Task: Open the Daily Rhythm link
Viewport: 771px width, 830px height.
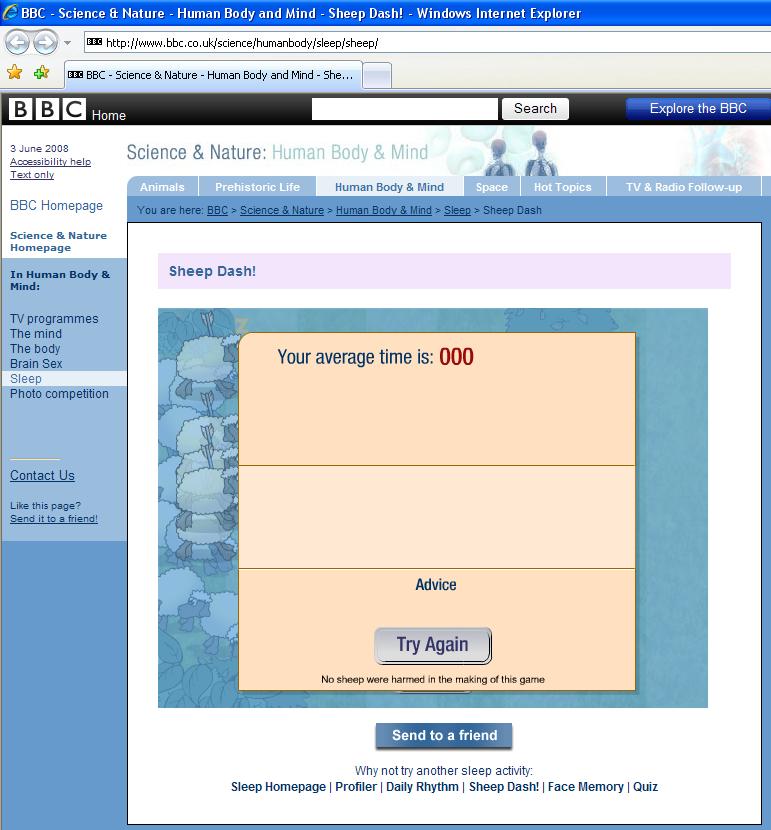Action: tap(422, 787)
